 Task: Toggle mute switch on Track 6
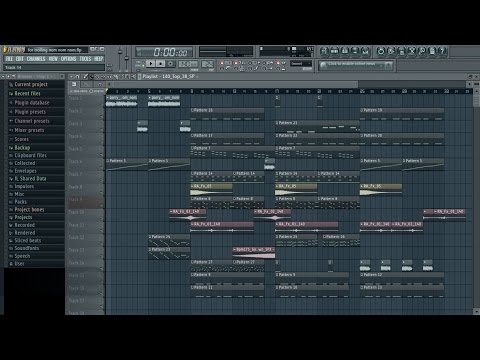pyautogui.click(x=101, y=167)
